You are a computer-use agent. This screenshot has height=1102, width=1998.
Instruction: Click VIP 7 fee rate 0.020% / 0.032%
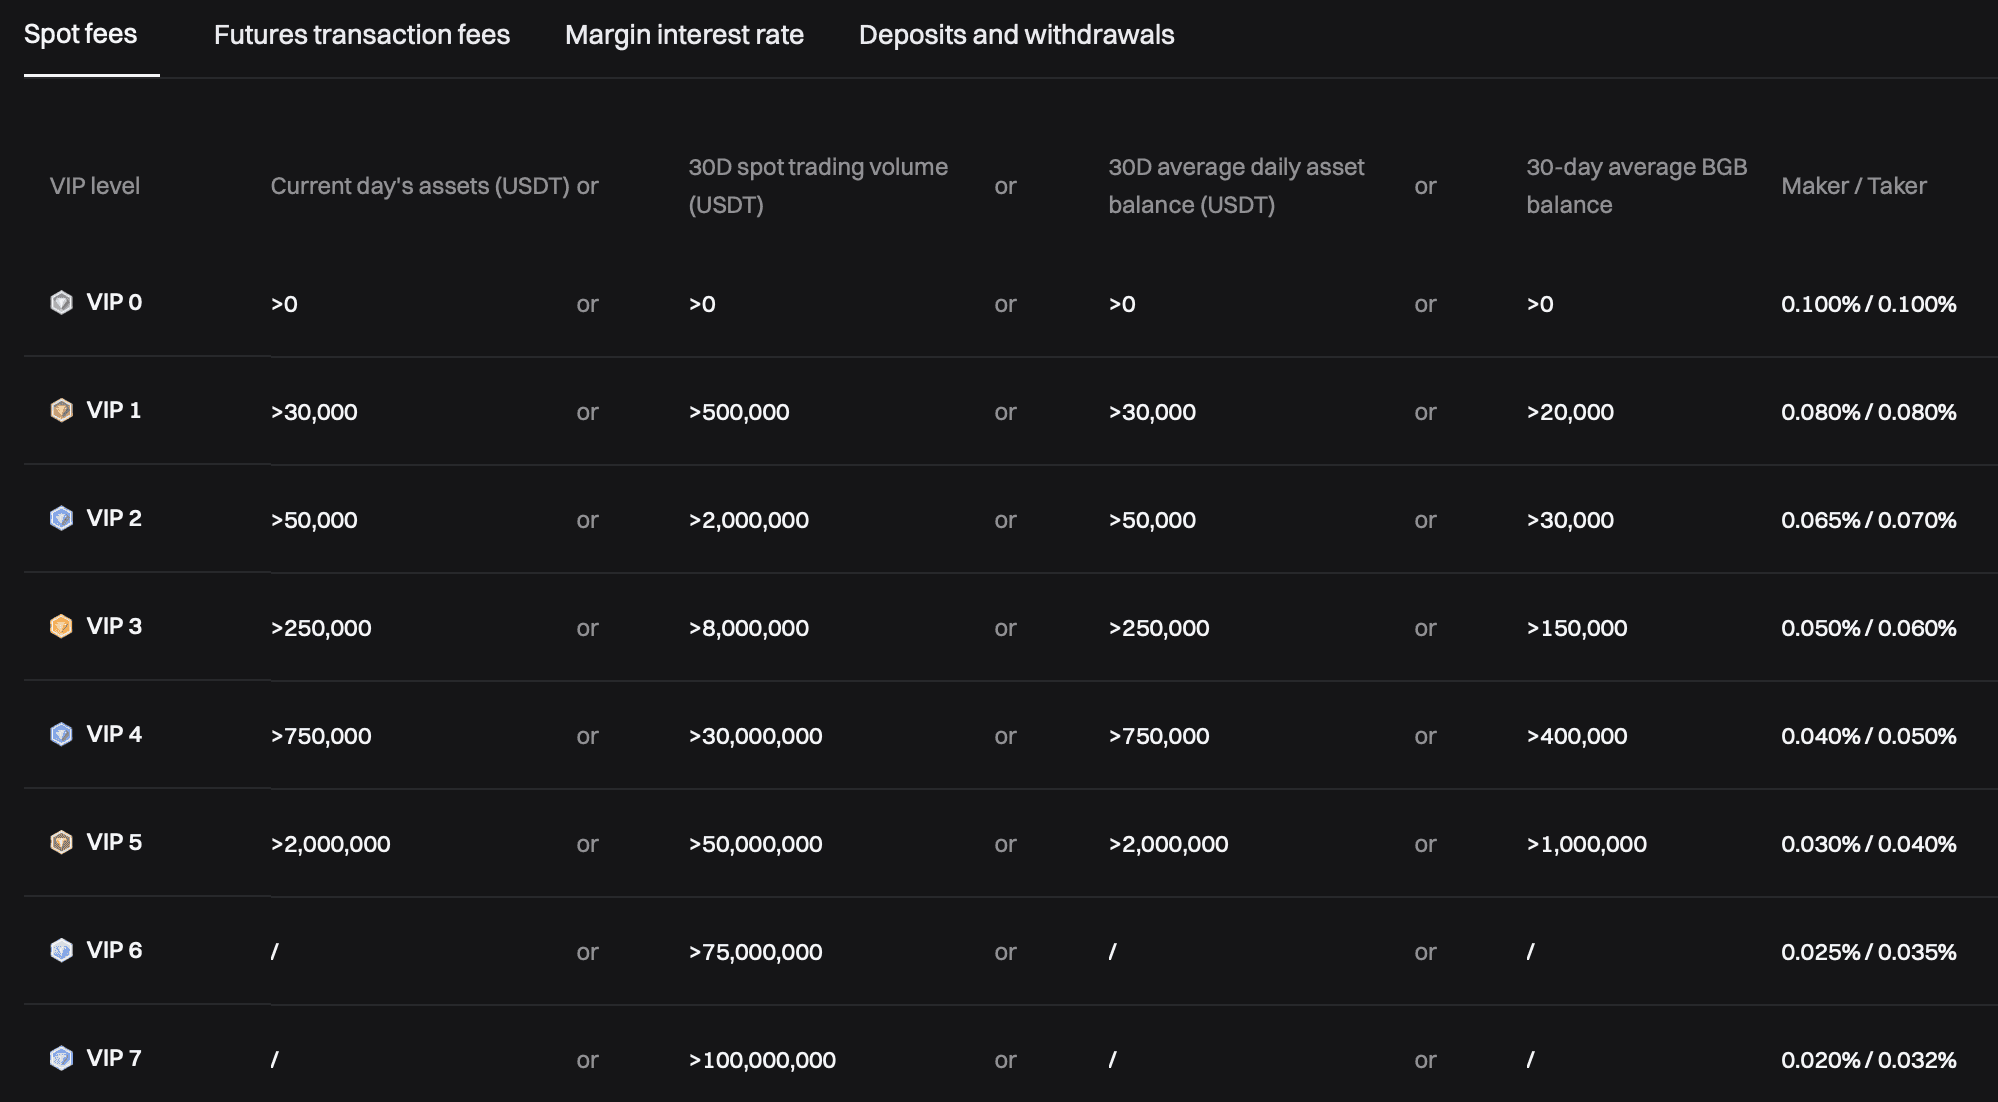tap(1868, 1060)
